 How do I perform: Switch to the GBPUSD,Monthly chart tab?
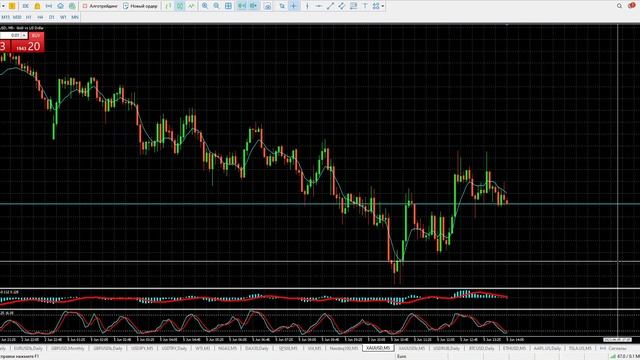coord(68,348)
